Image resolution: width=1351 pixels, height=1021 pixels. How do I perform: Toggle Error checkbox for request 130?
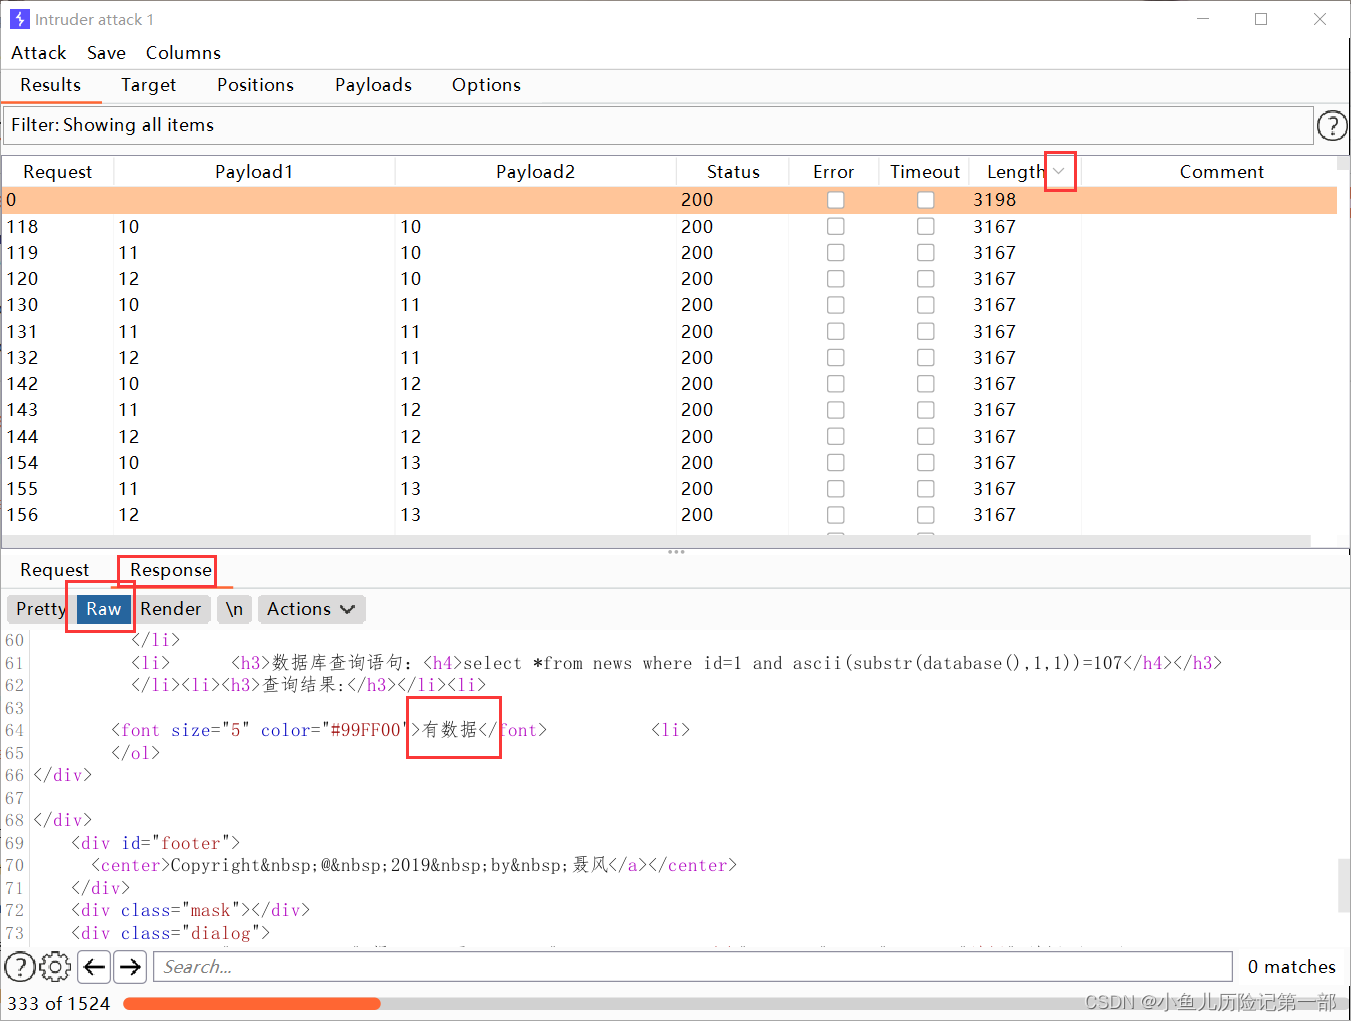tap(835, 305)
